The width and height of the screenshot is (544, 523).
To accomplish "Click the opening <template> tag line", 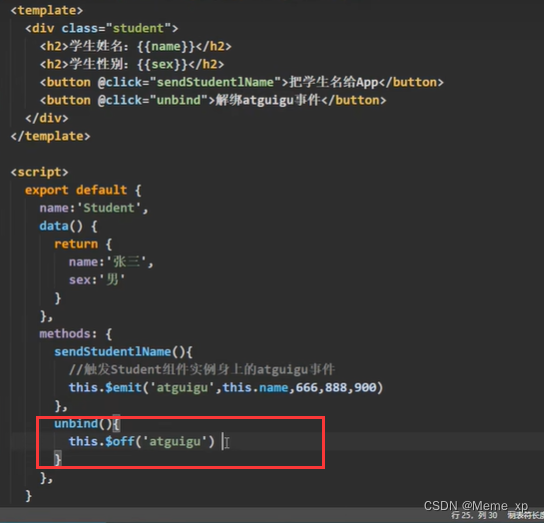I will 47,10.
